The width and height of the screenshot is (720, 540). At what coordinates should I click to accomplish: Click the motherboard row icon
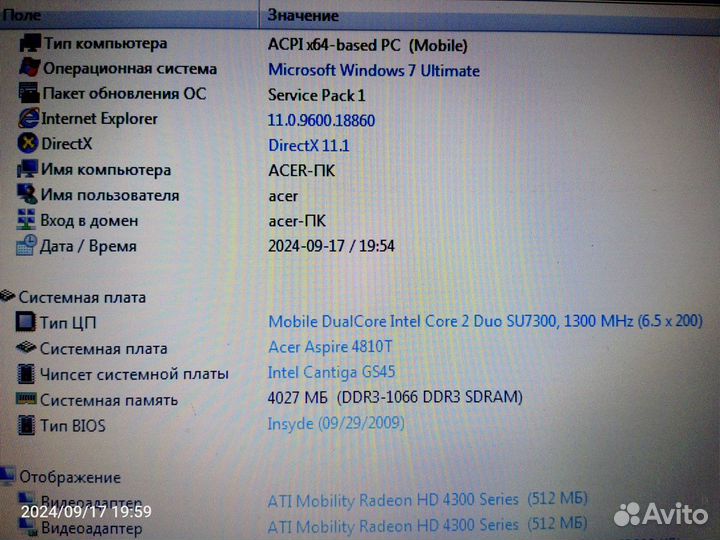point(26,348)
